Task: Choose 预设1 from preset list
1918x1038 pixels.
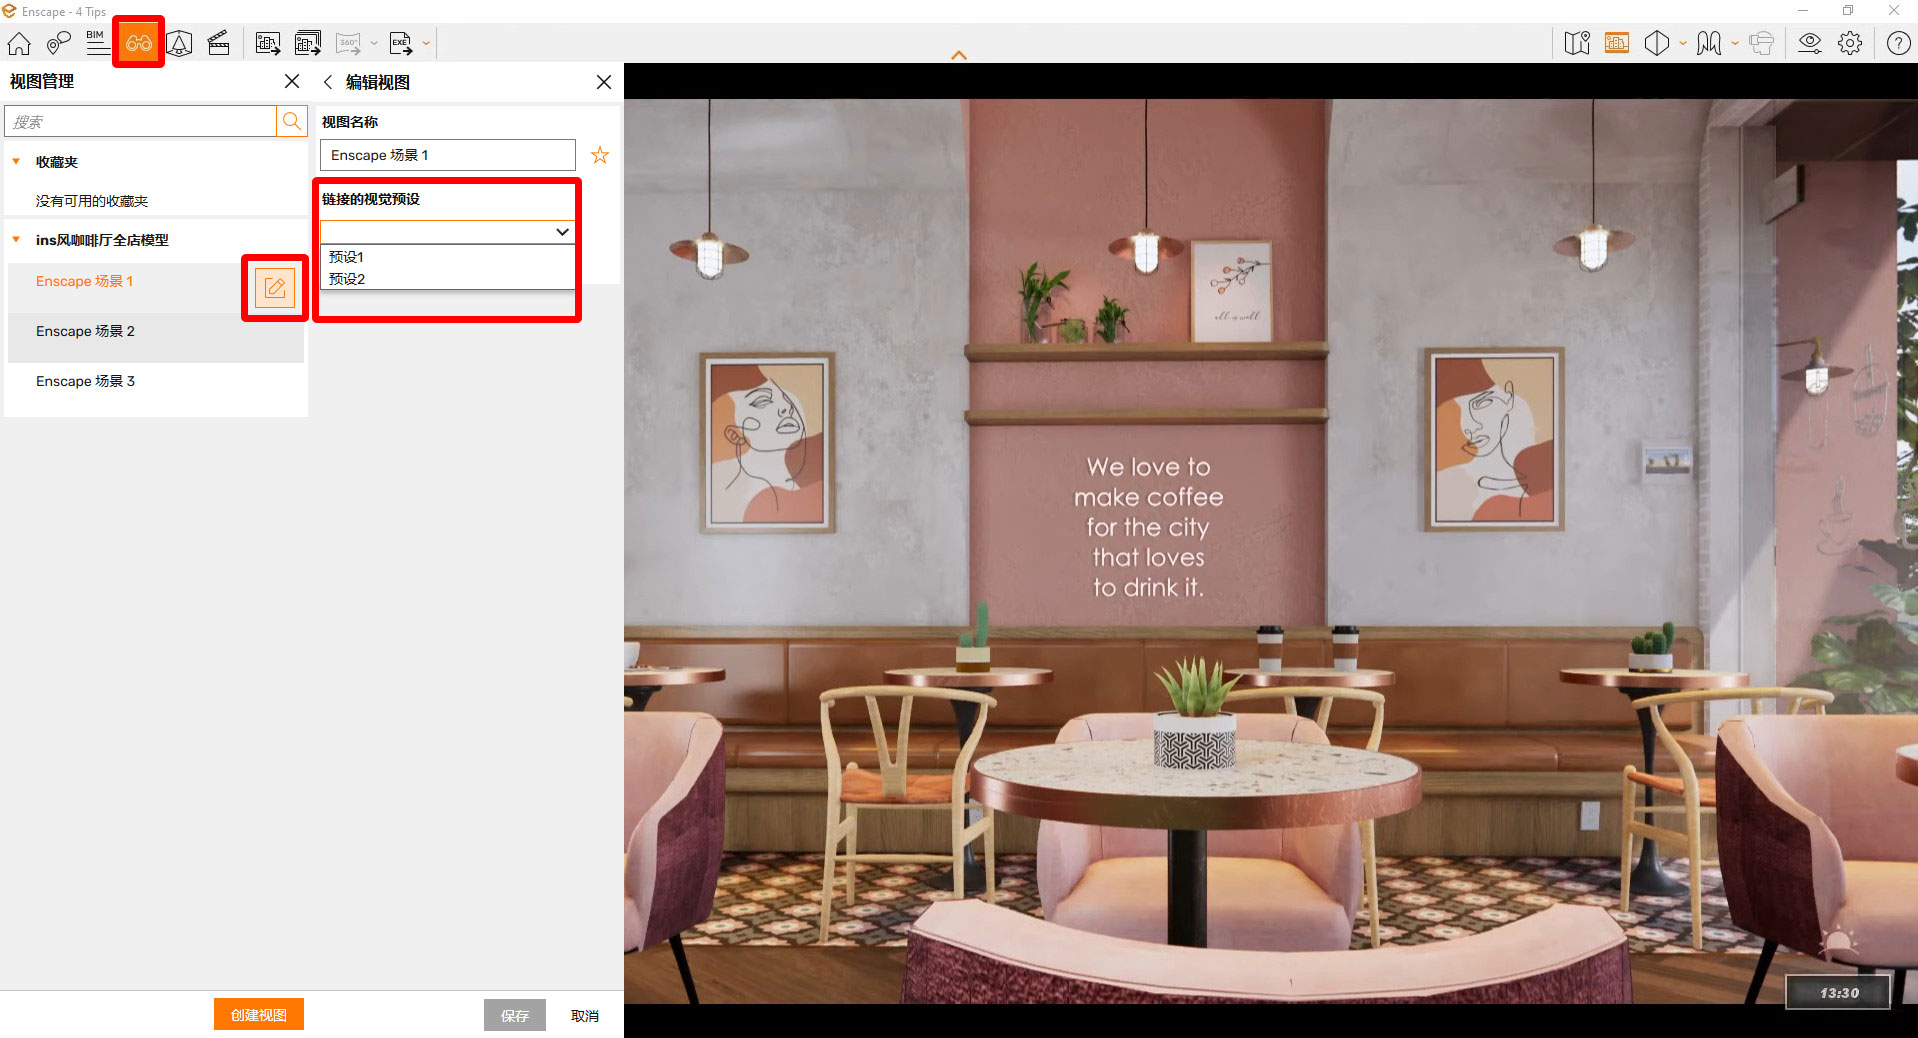Action: [447, 257]
